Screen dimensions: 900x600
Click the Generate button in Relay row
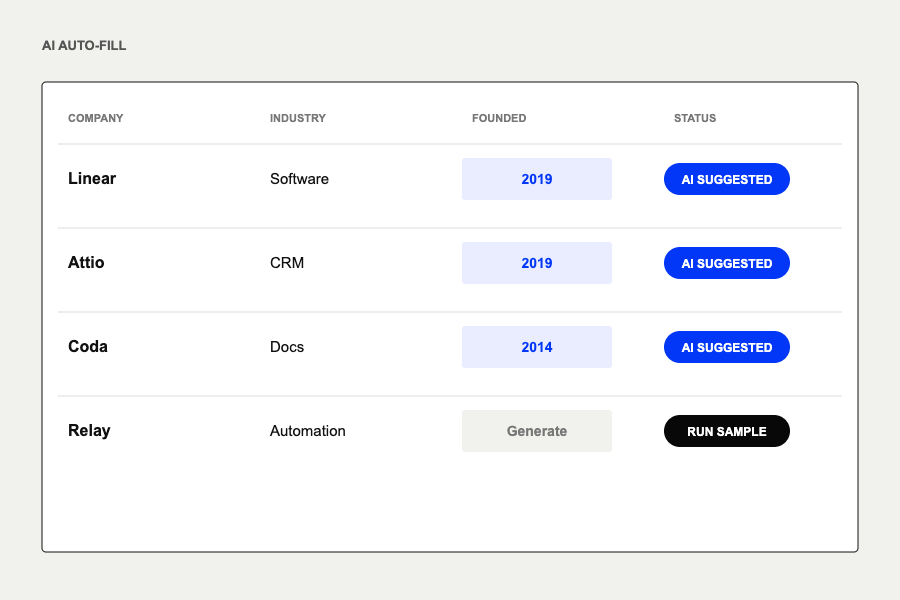coord(537,431)
